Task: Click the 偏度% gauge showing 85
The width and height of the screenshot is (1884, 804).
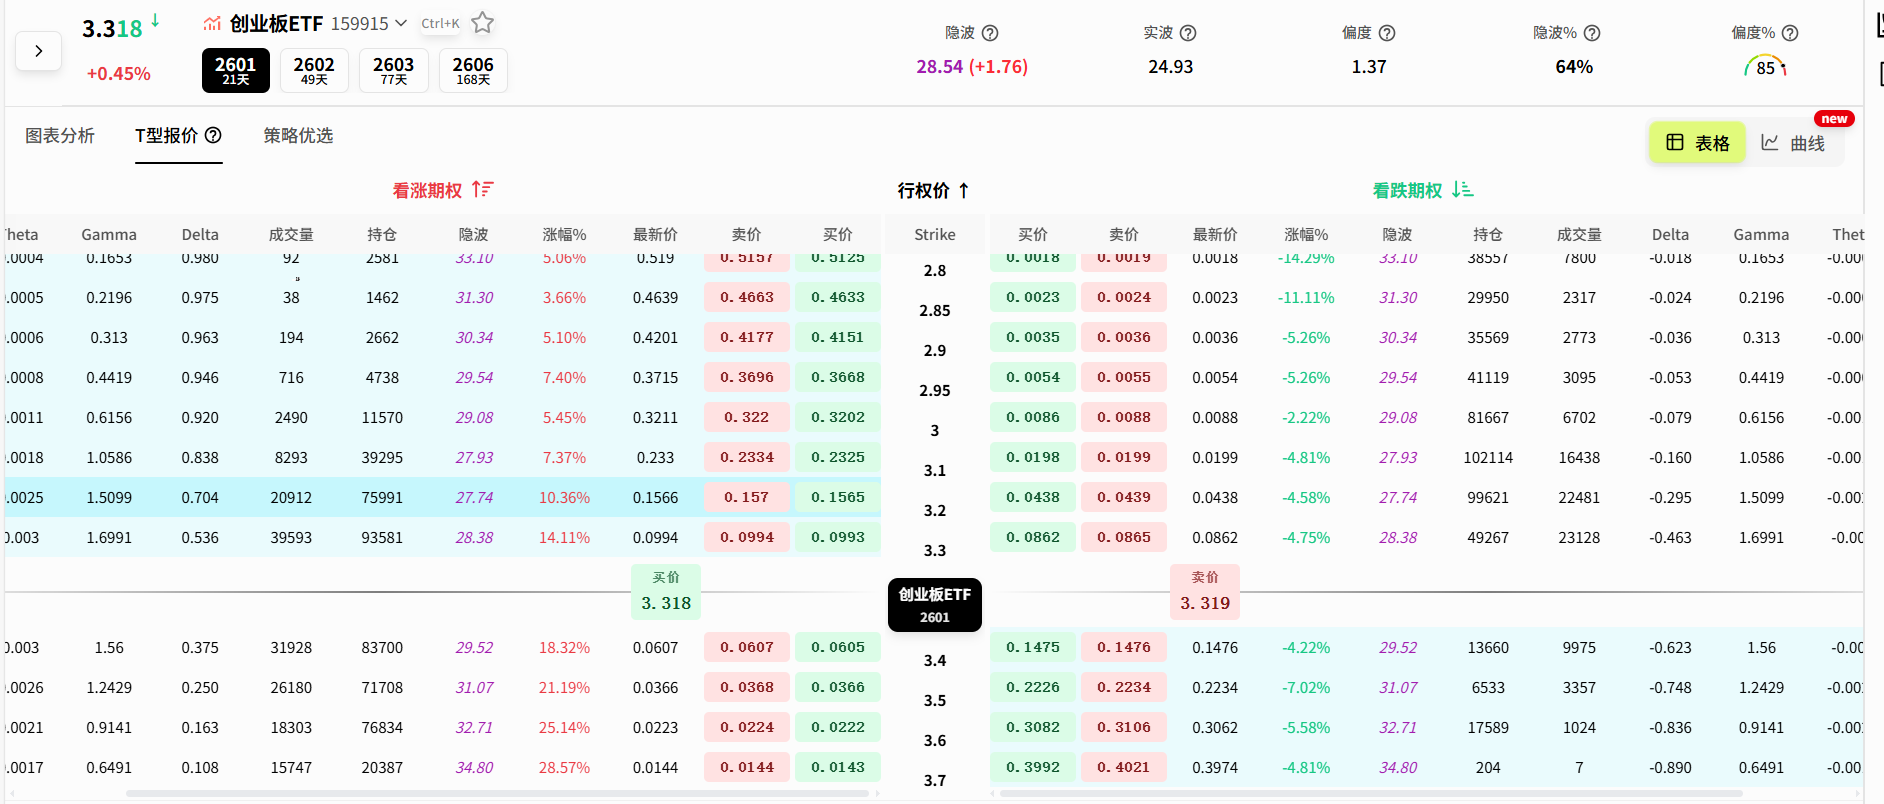Action: tap(1765, 67)
